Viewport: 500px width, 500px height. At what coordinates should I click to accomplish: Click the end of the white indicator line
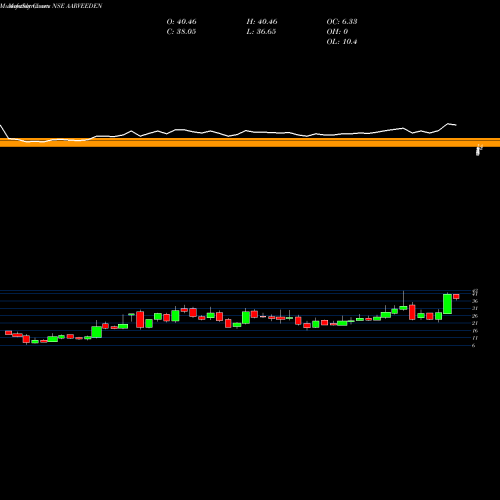point(456,125)
